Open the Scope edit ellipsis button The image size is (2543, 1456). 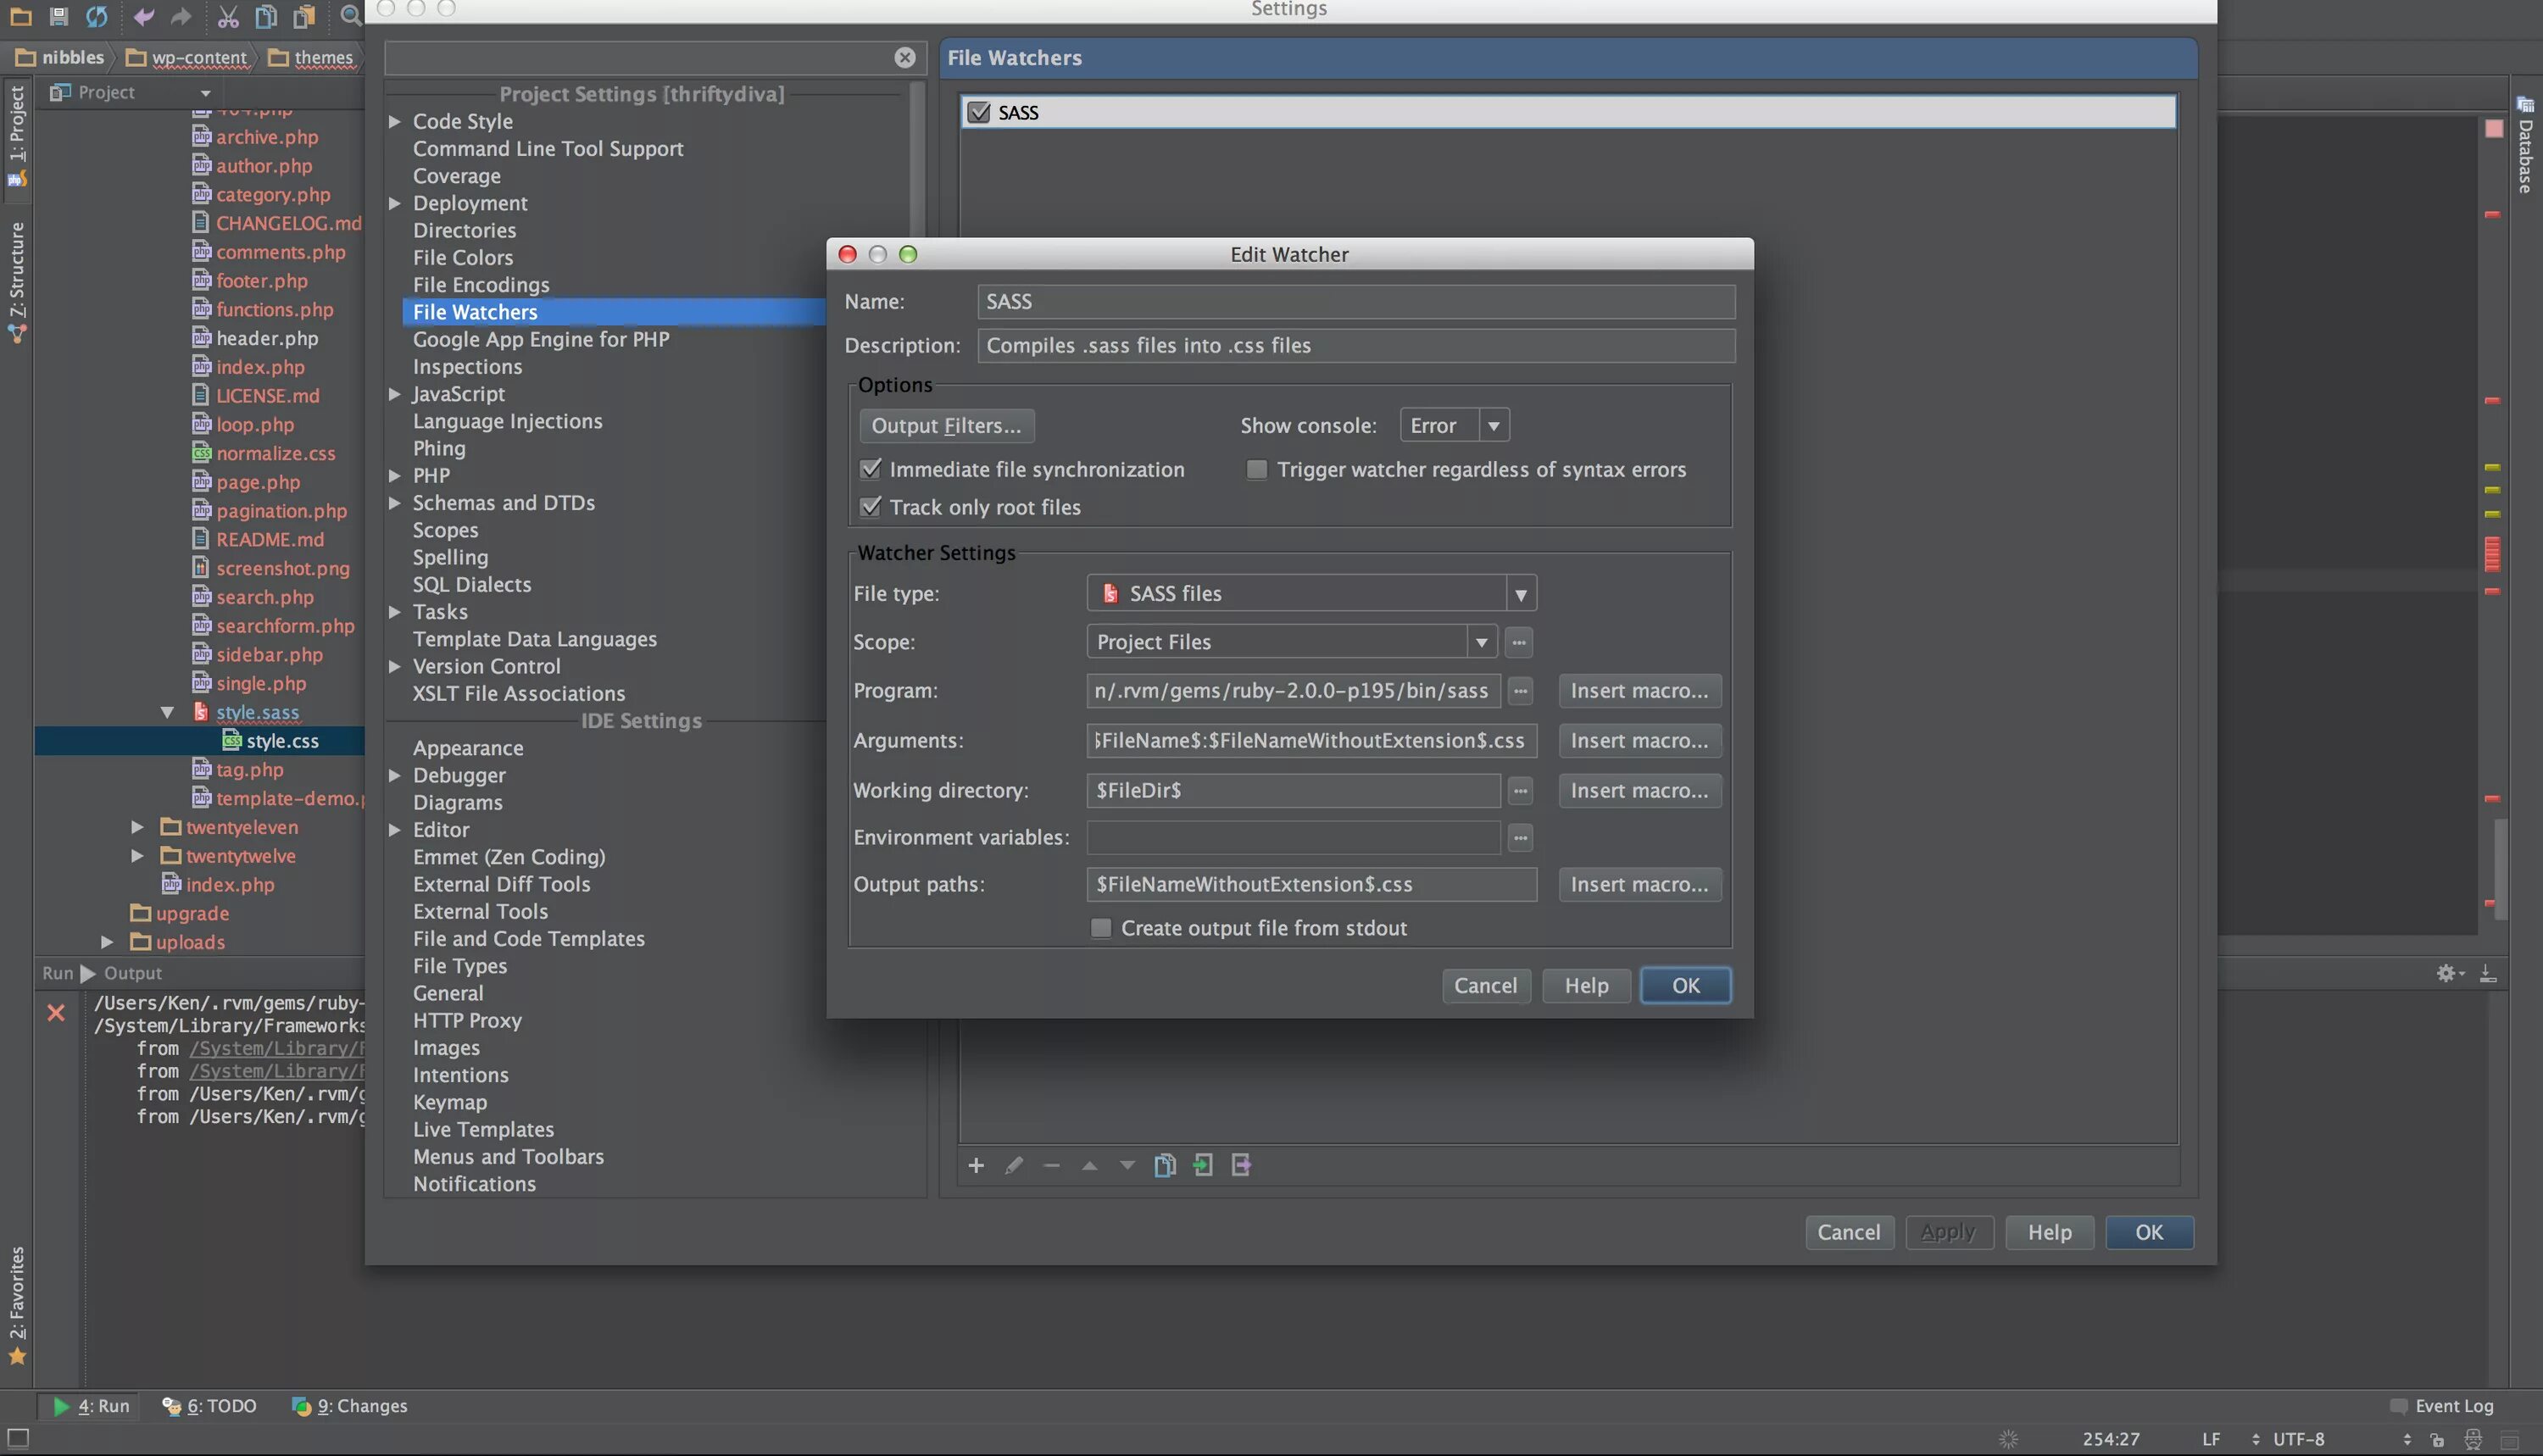coord(1519,642)
